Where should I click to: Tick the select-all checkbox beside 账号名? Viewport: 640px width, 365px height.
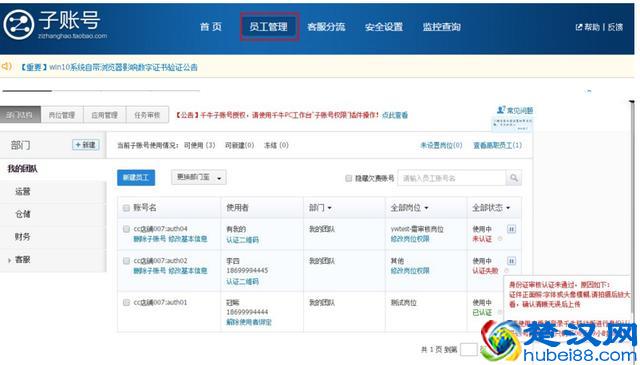[x=126, y=208]
